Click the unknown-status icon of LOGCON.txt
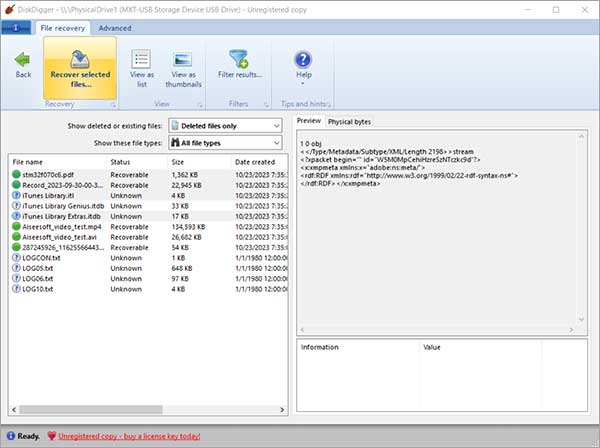Viewport: 600px width, 448px height. 15,259
